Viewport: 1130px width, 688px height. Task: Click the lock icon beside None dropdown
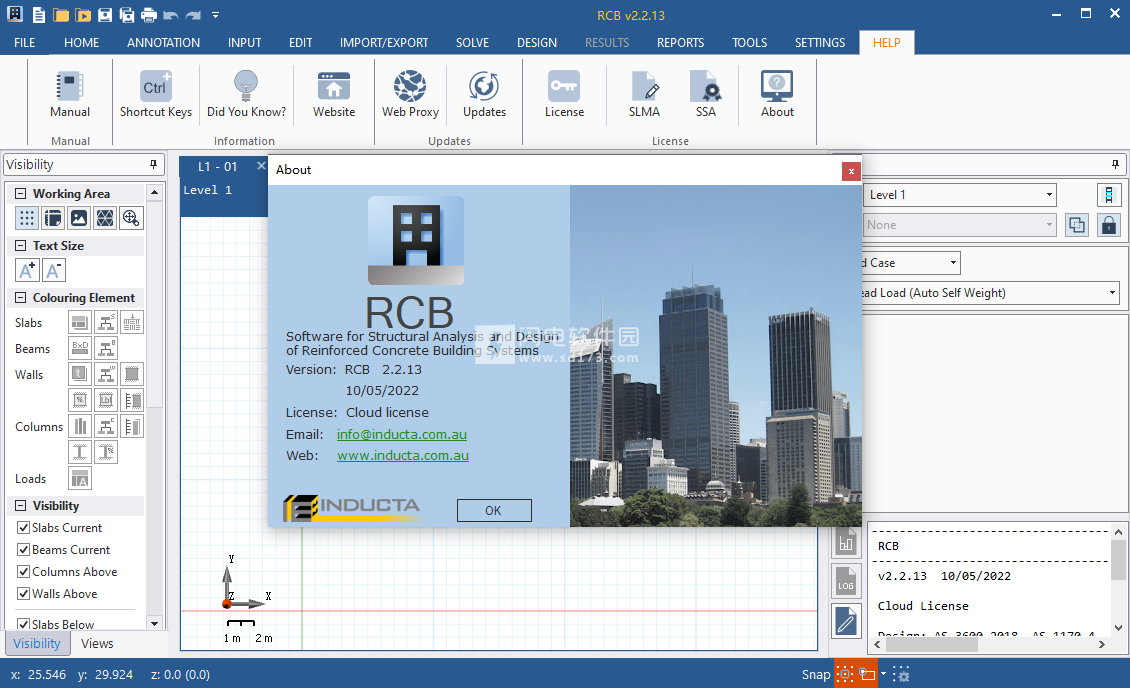[x=1108, y=225]
